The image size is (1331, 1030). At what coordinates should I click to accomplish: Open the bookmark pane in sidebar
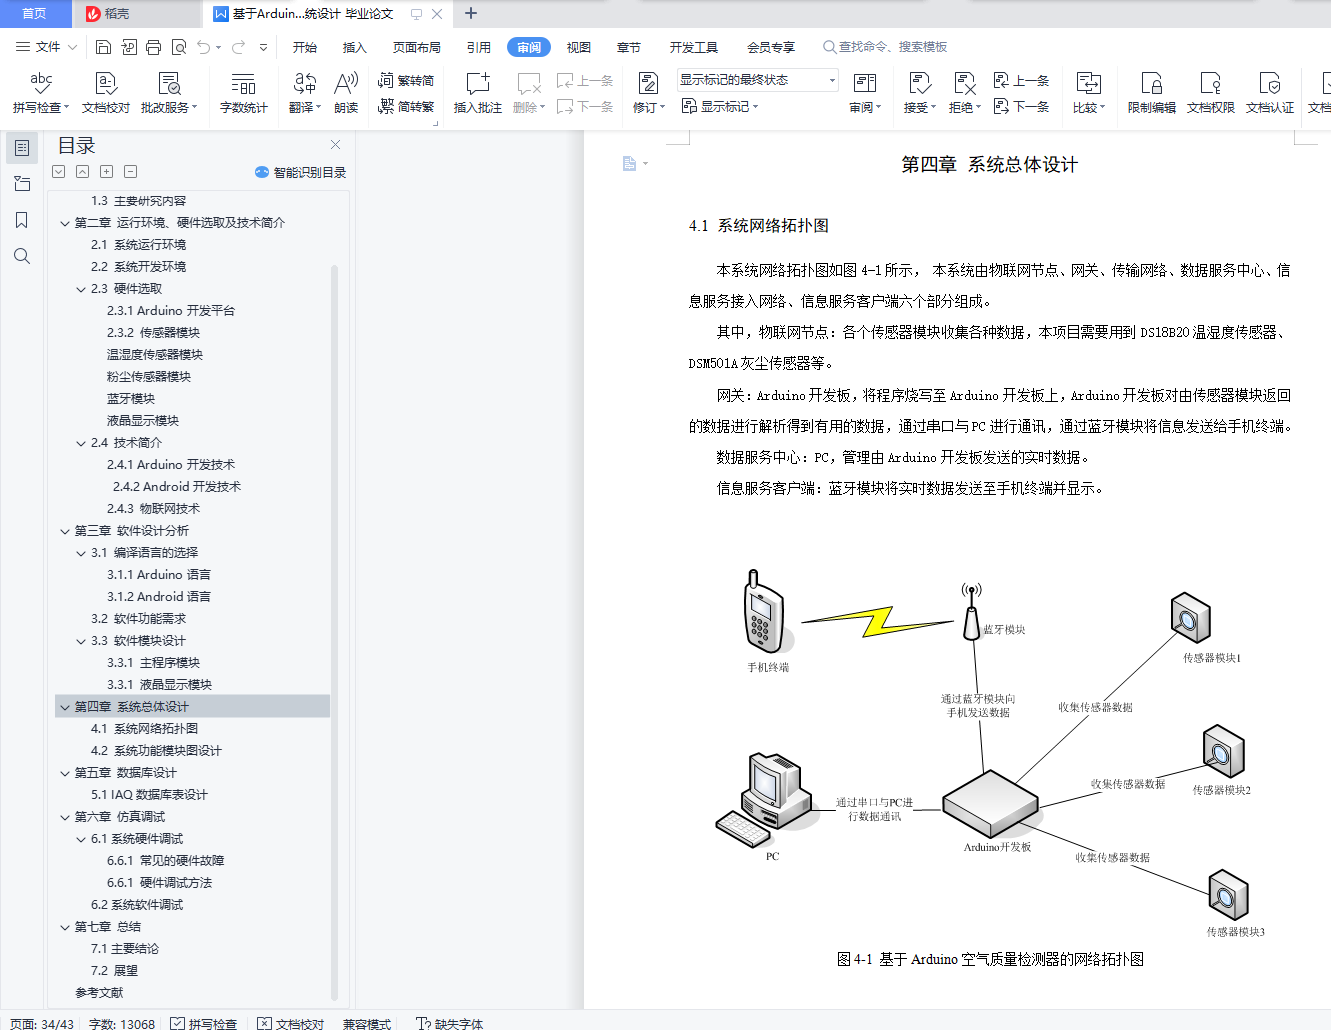(x=21, y=220)
